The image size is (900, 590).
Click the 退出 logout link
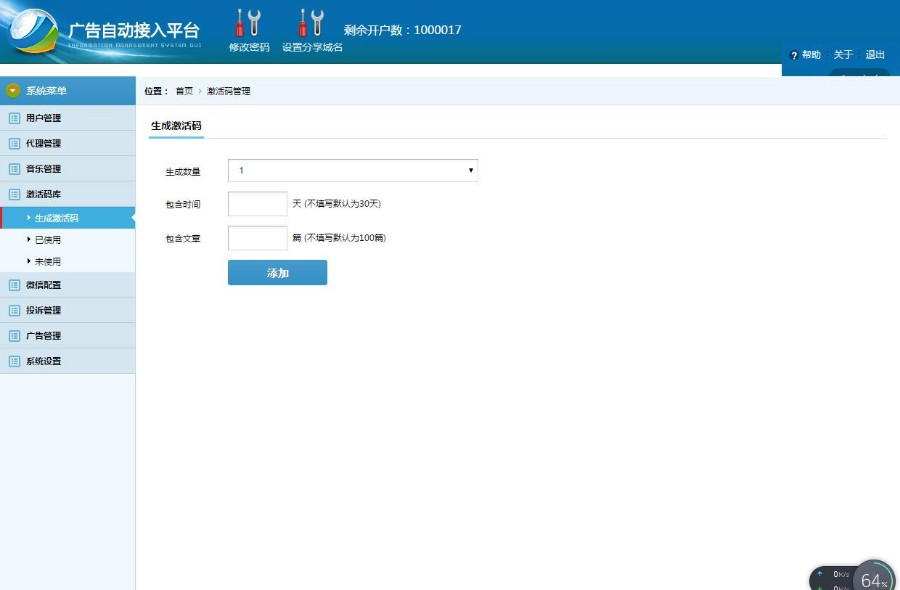click(x=875, y=55)
